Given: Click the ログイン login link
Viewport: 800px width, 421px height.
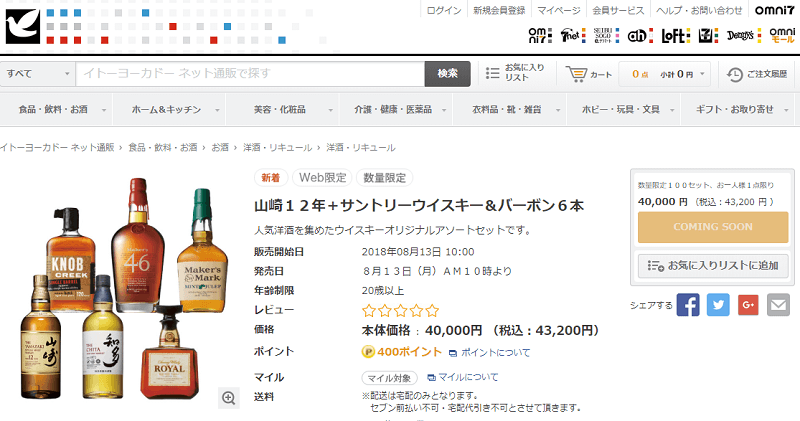Looking at the screenshot, I should [x=444, y=10].
